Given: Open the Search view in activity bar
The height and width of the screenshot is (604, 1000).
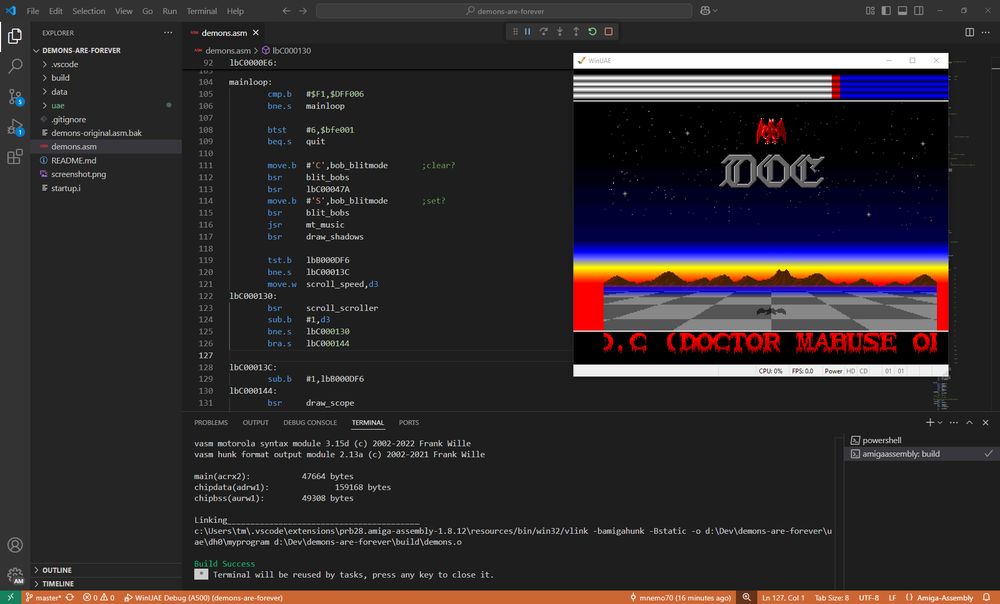Looking at the screenshot, I should pyautogui.click(x=15, y=66).
